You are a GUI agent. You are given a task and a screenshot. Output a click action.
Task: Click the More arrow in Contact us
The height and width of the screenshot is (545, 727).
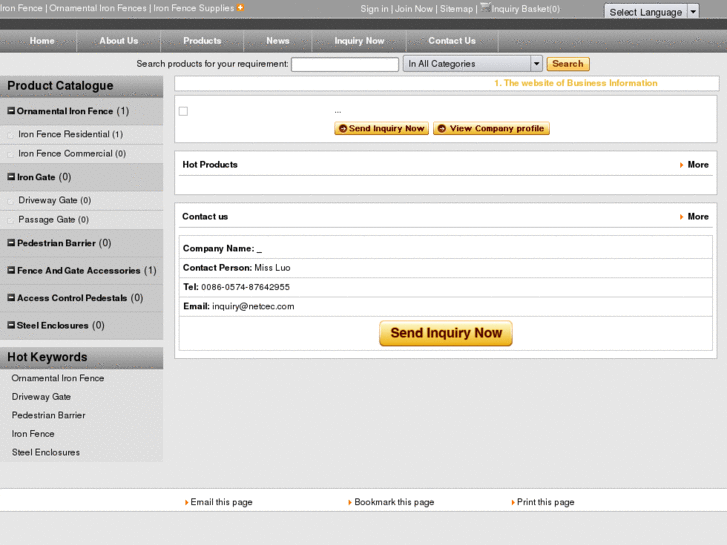tap(681, 217)
